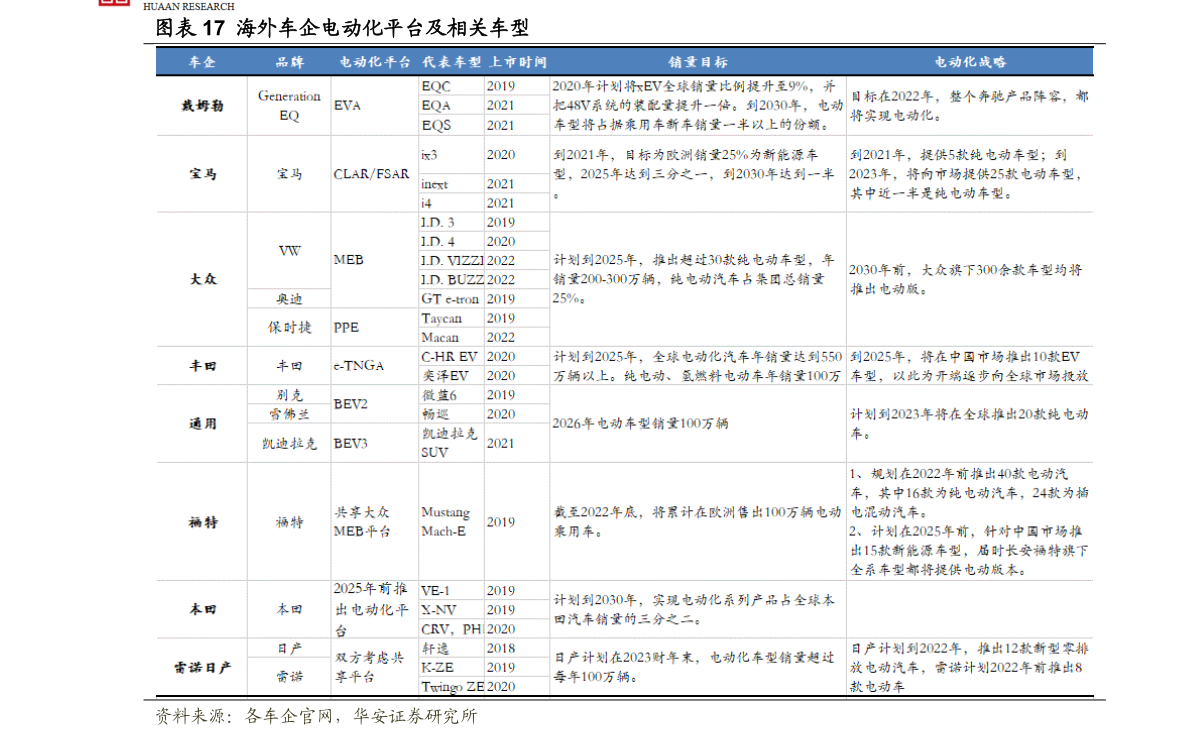Click the 雷诺日产 automaker cell

[x=202, y=668]
